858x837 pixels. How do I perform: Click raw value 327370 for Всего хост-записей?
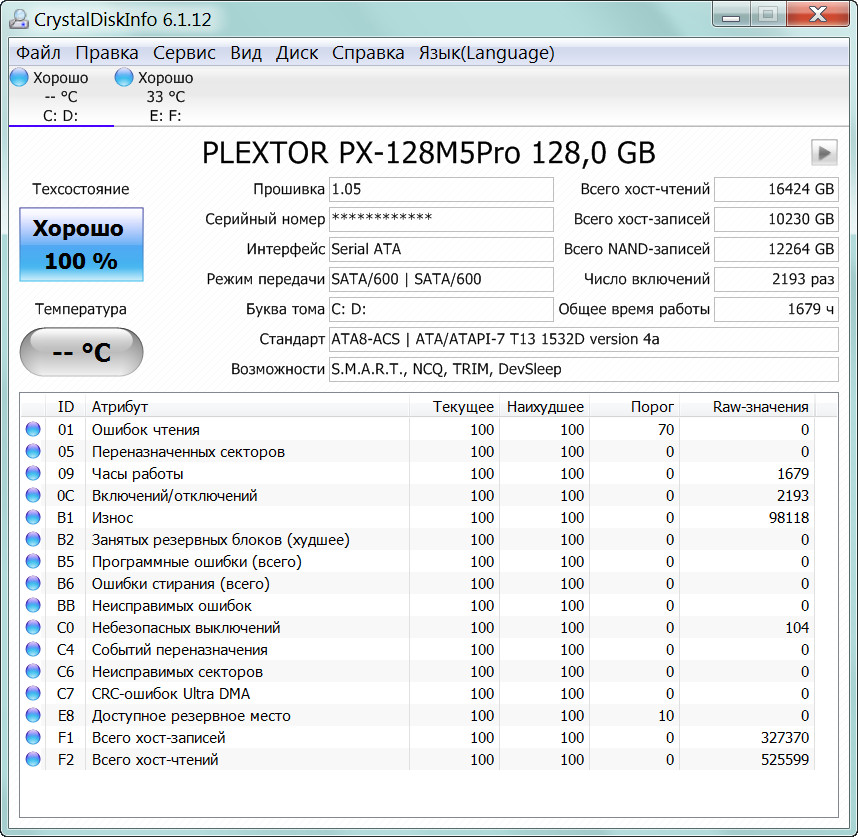pos(785,737)
